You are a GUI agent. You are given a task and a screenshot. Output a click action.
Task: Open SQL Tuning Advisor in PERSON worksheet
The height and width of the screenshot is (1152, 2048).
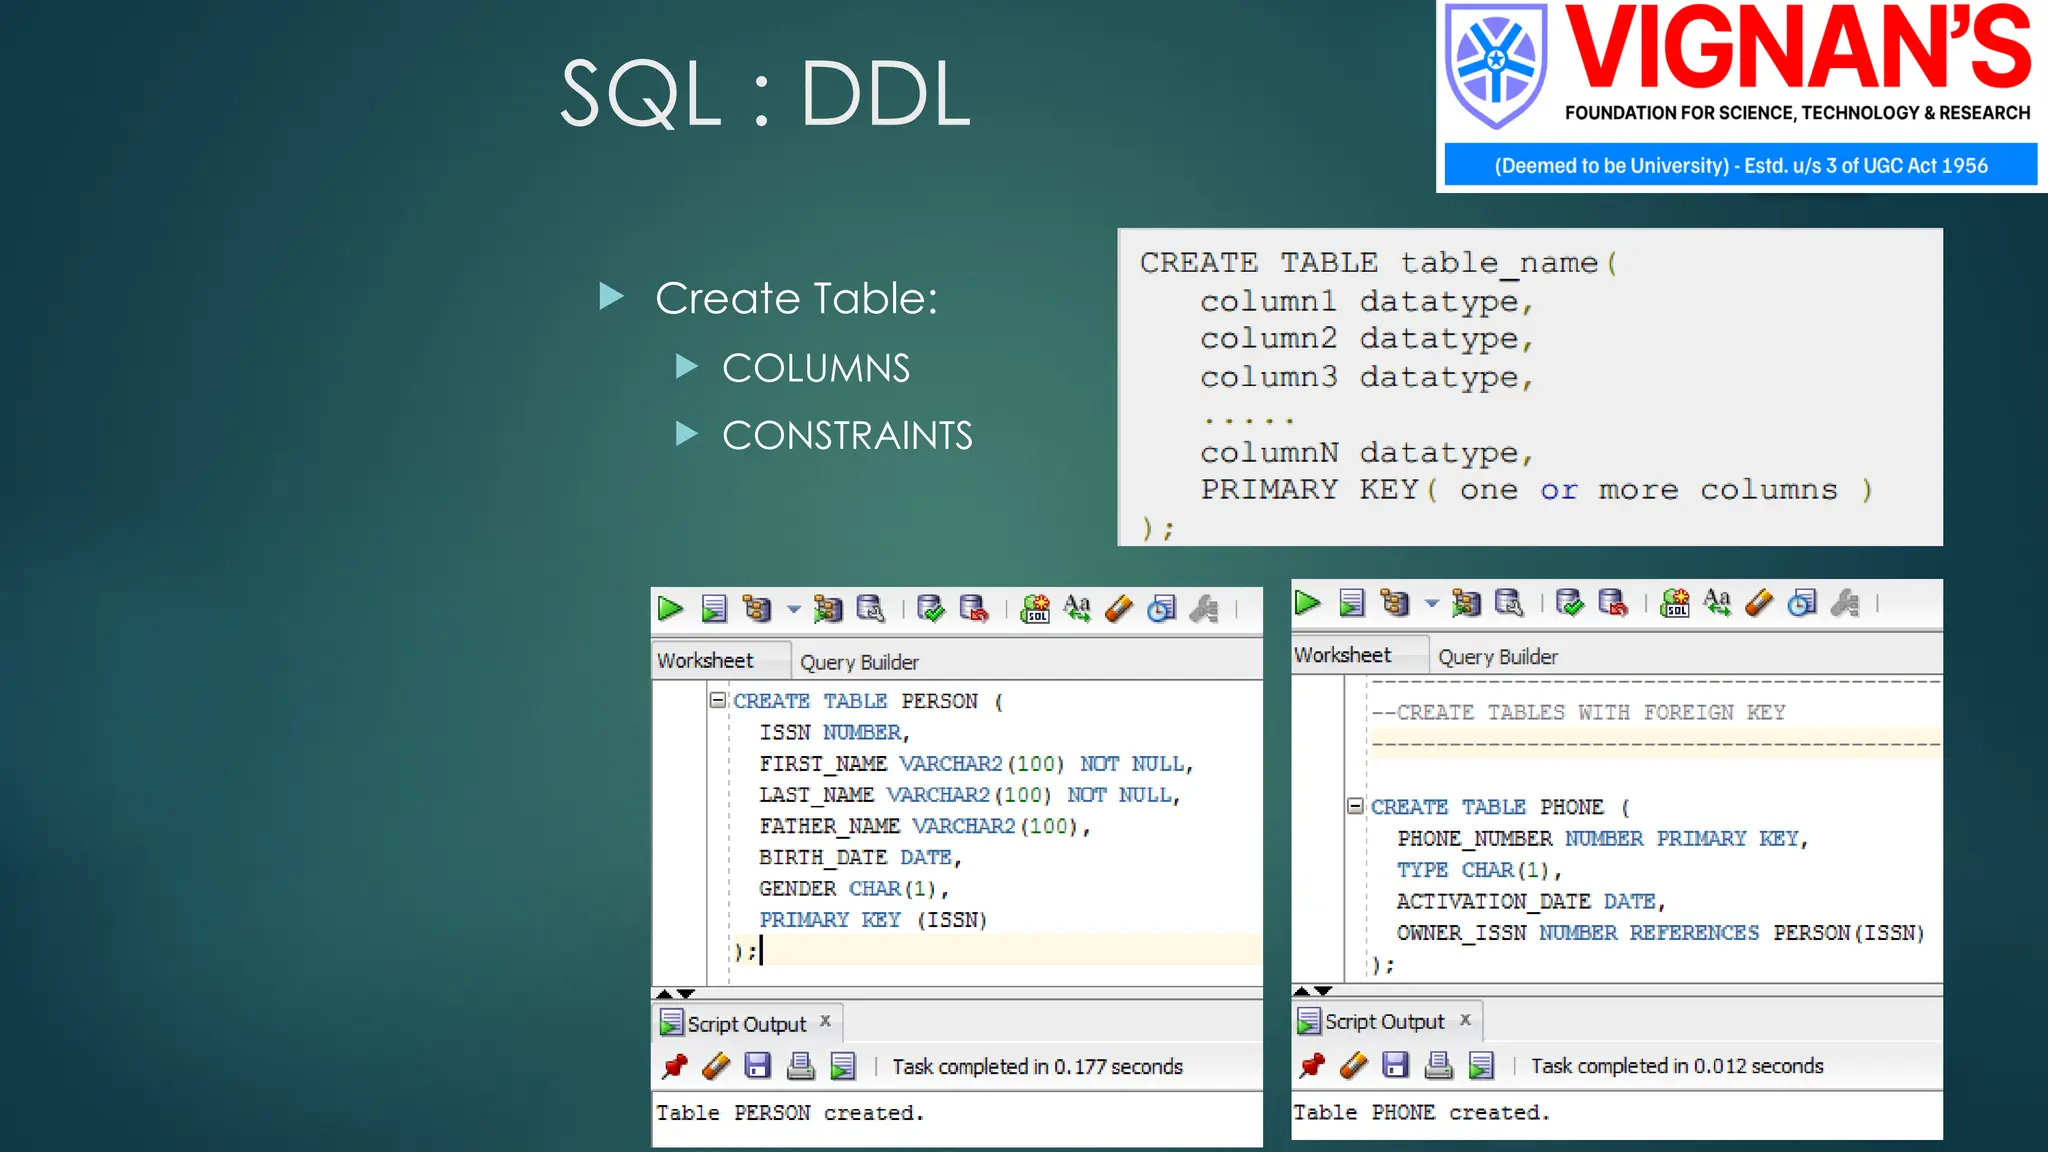coord(871,609)
